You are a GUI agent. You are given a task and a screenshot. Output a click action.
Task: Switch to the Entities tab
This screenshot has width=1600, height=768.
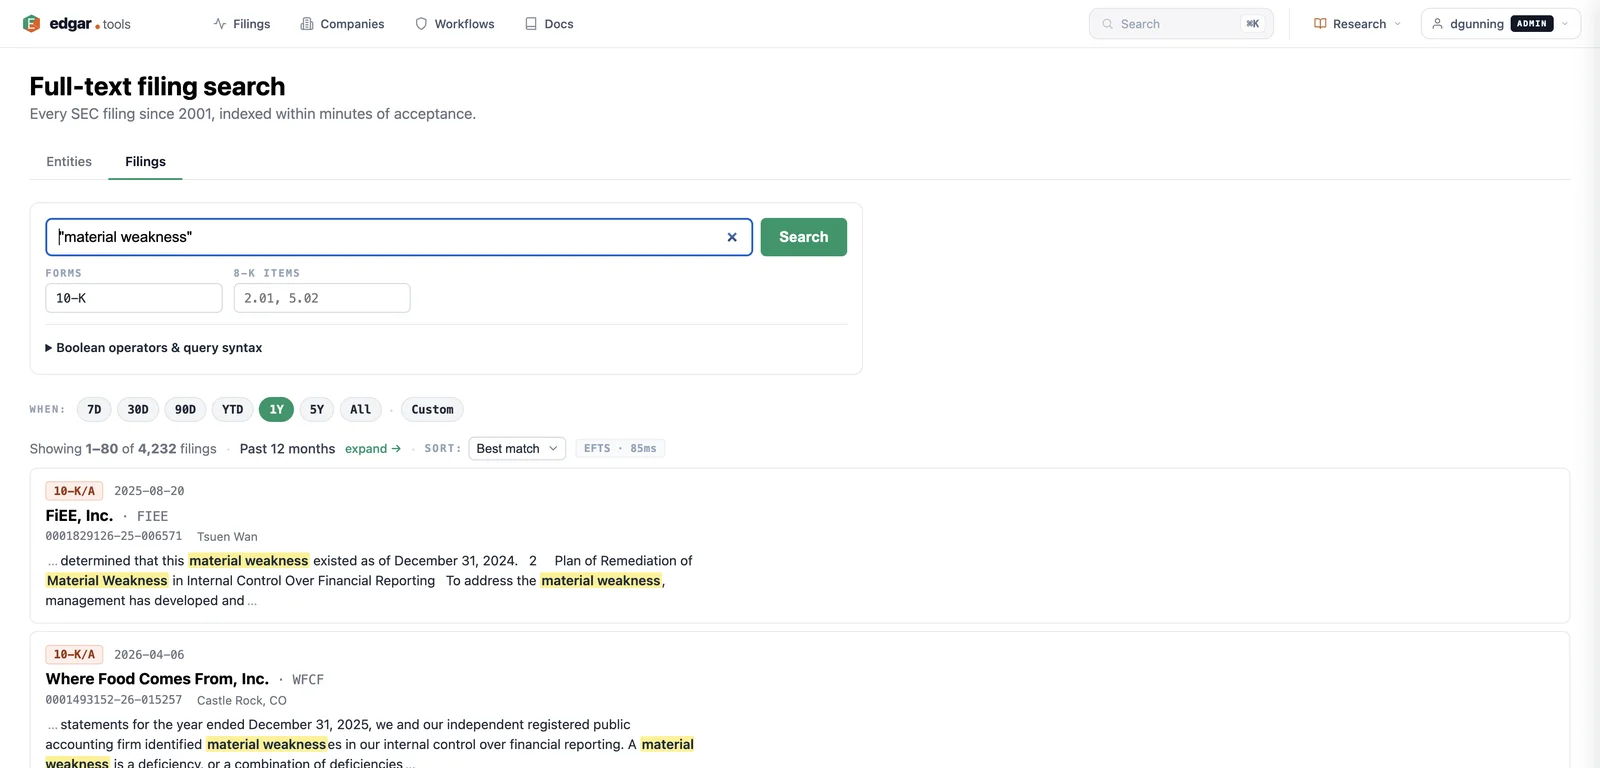(x=69, y=161)
